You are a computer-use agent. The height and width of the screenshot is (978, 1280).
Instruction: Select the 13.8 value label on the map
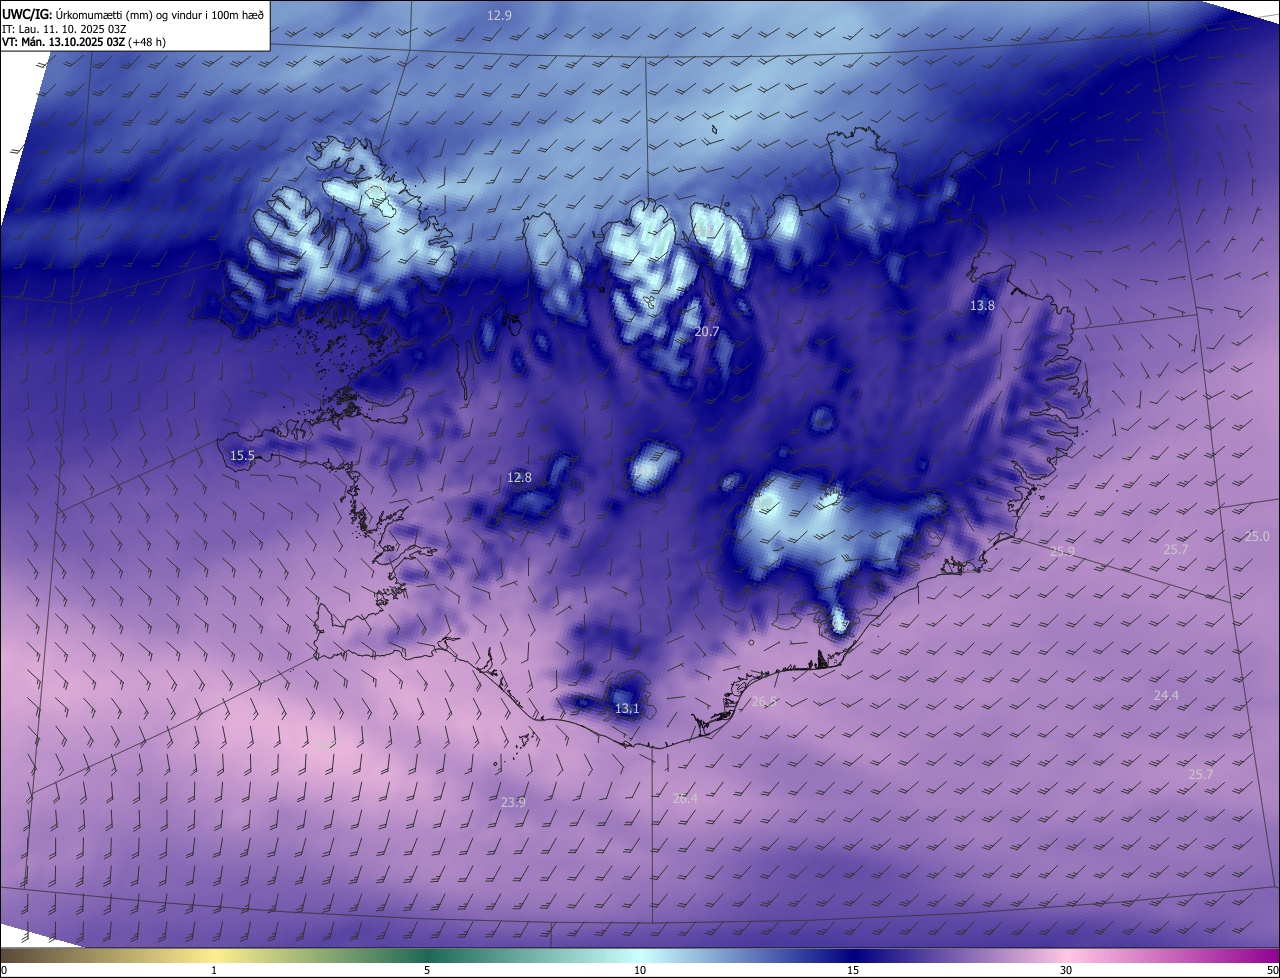pos(983,305)
